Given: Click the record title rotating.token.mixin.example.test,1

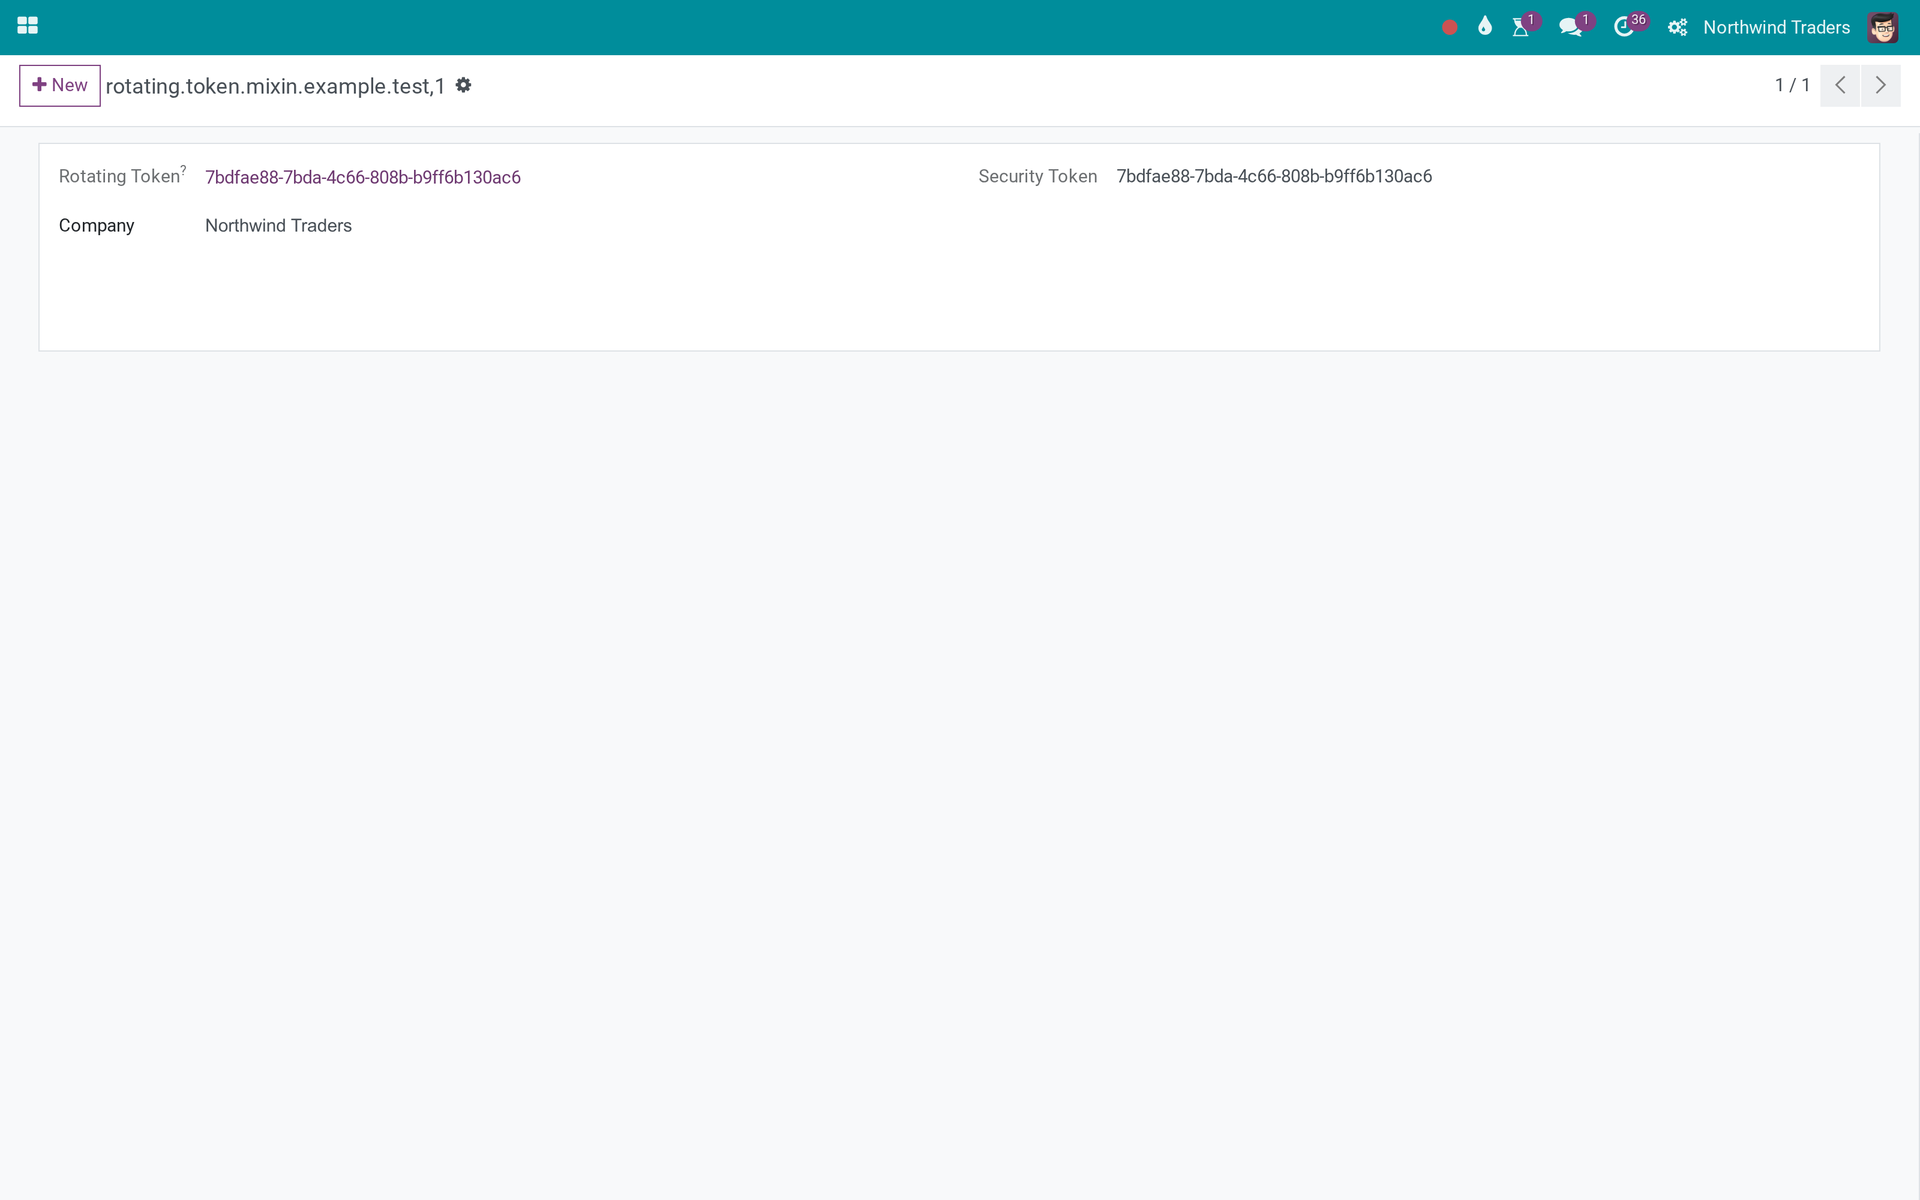Looking at the screenshot, I should pos(275,86).
